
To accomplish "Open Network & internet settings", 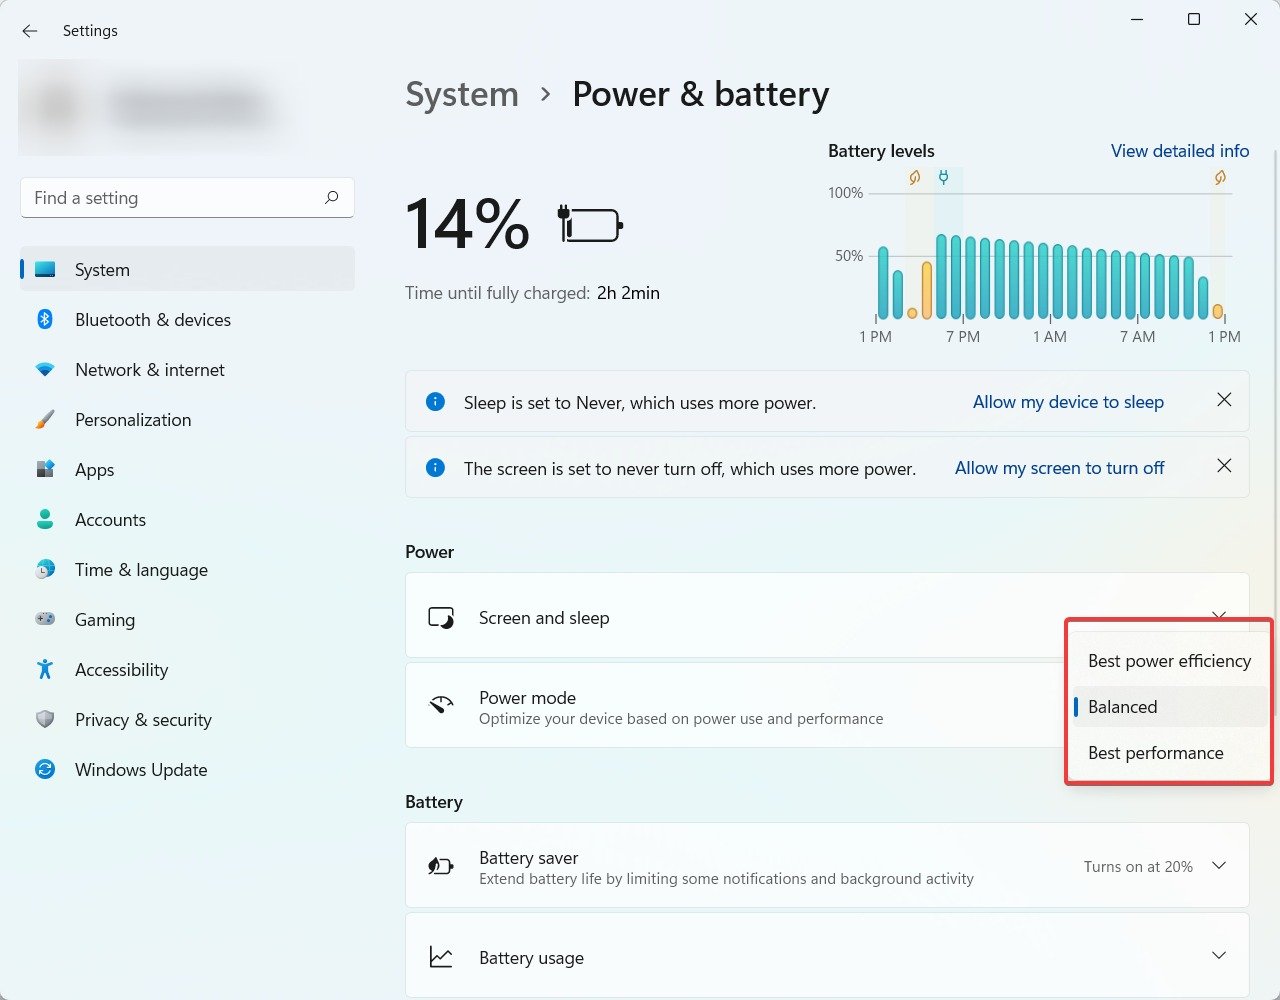I will pyautogui.click(x=187, y=369).
